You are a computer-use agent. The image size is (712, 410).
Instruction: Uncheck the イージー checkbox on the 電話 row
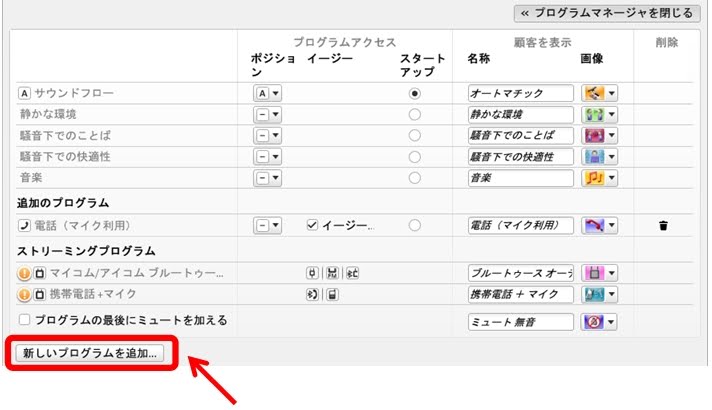coord(312,225)
